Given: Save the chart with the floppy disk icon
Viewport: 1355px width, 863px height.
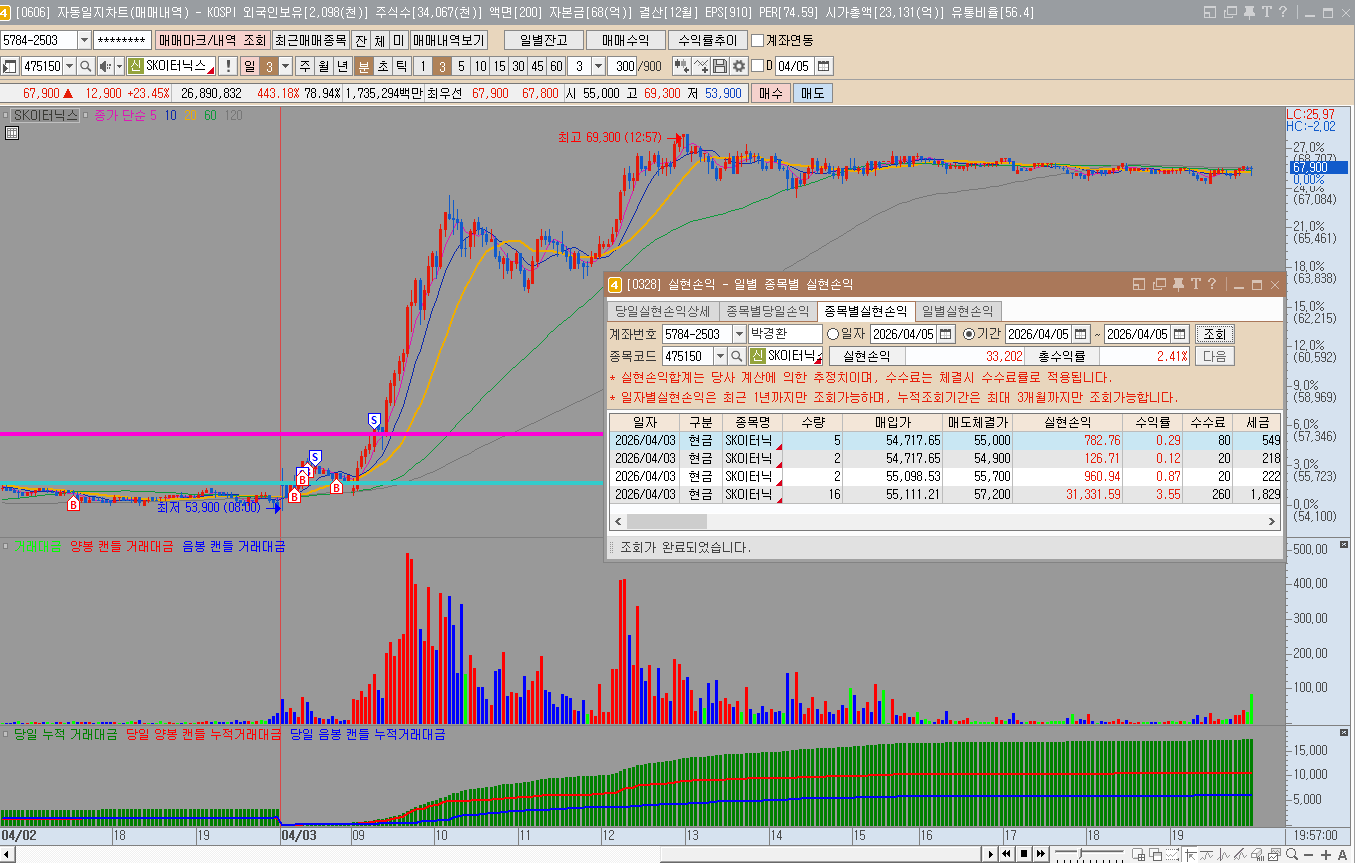Looking at the screenshot, I should point(720,66).
